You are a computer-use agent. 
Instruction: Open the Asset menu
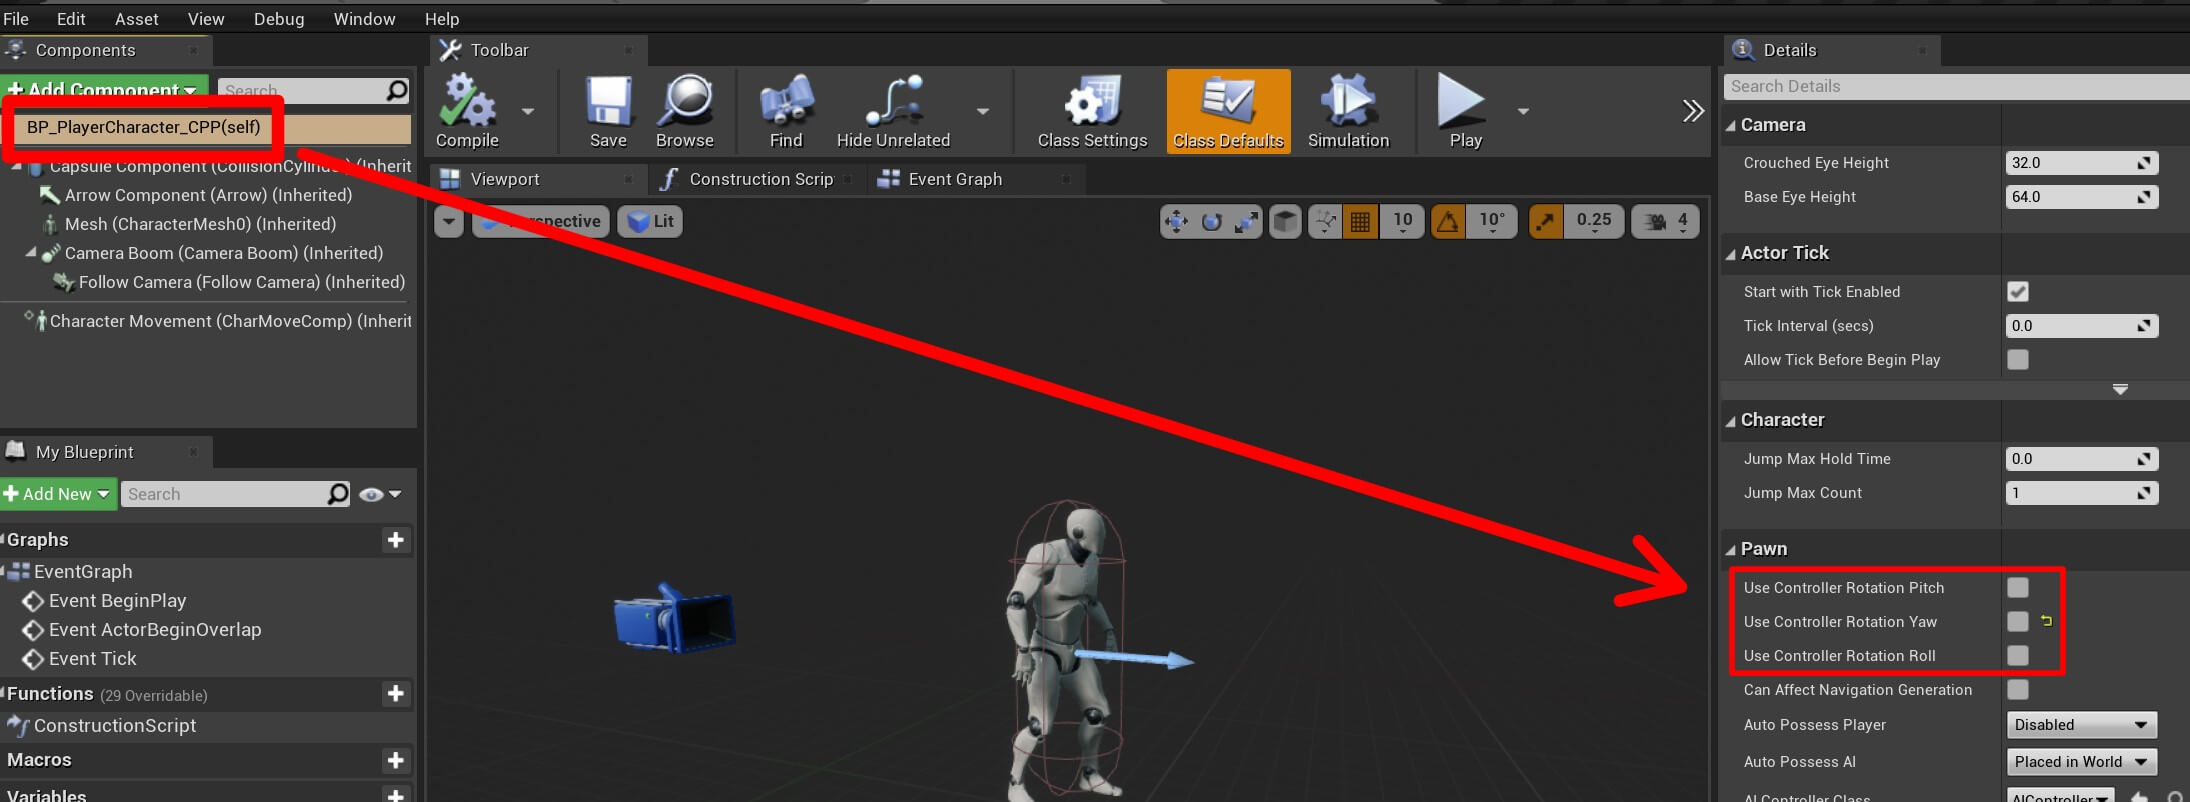tap(137, 19)
